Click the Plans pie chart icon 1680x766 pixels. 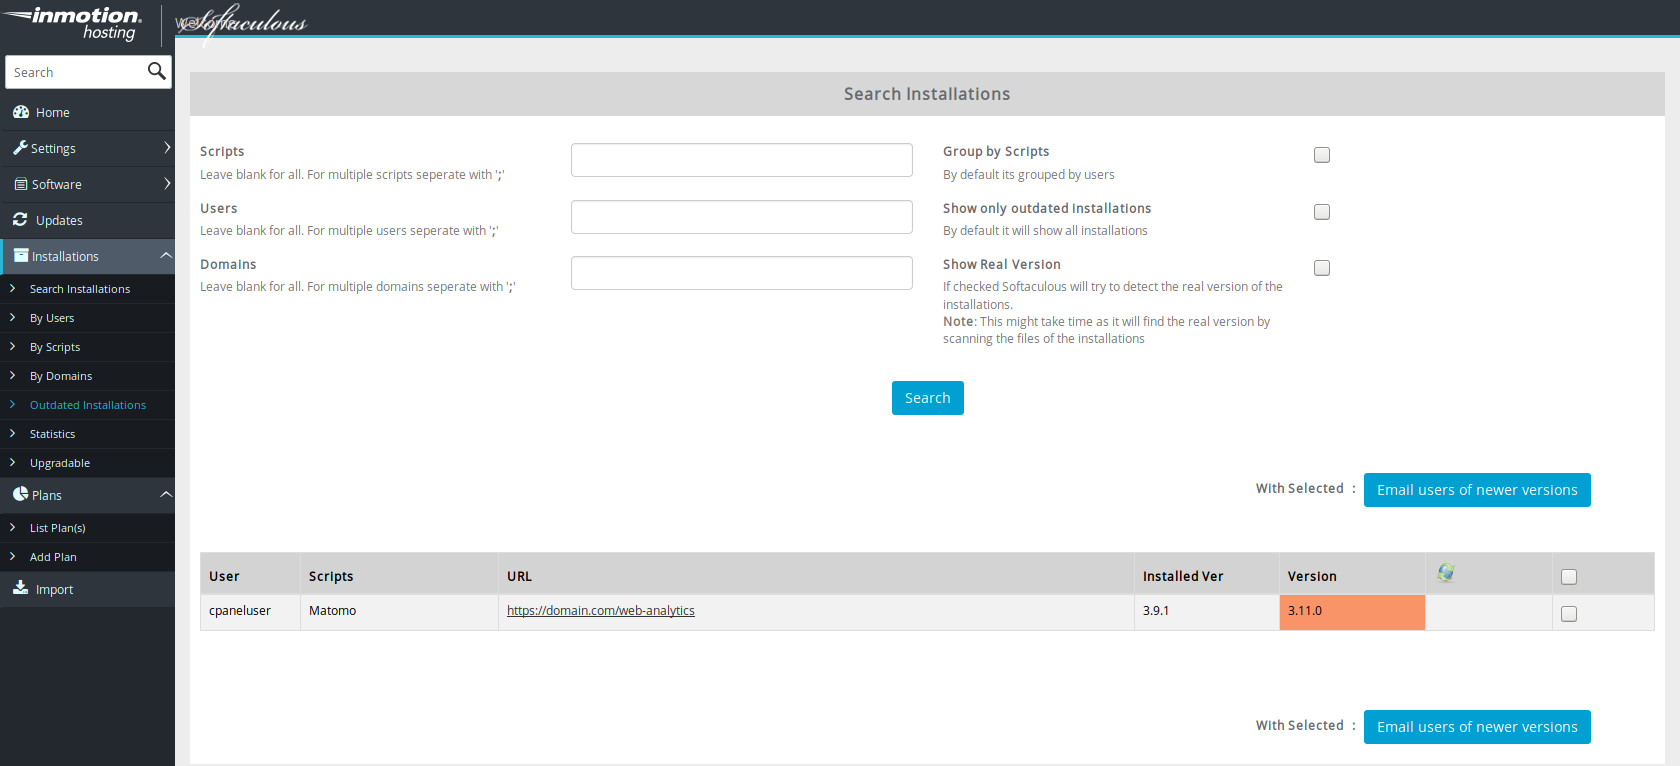pyautogui.click(x=20, y=494)
